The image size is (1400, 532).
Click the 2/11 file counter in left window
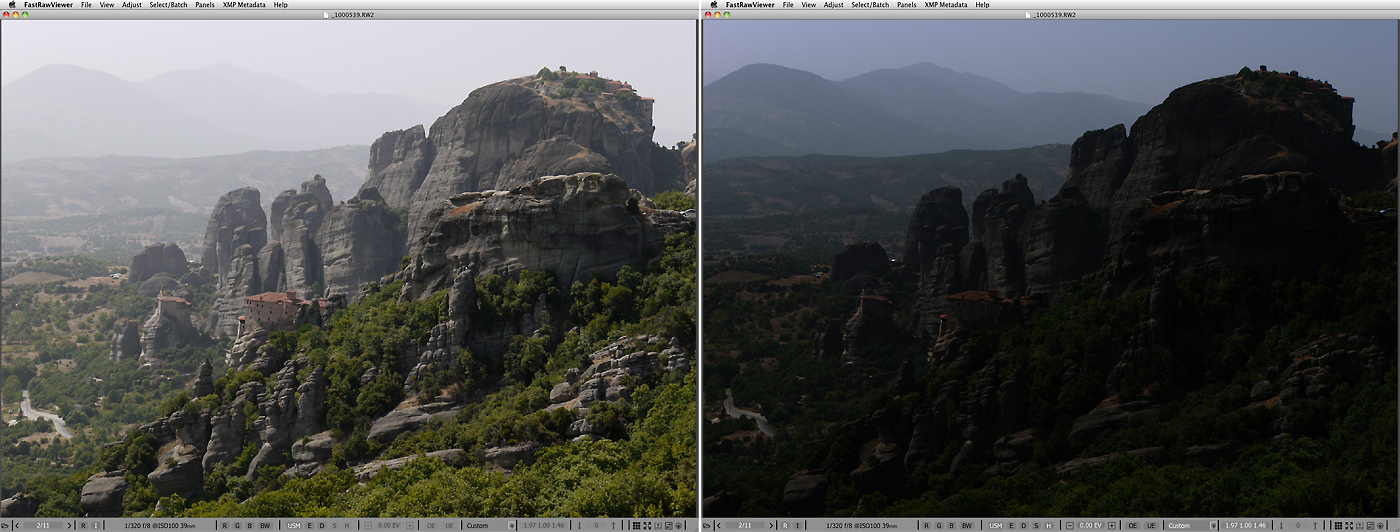point(43,525)
